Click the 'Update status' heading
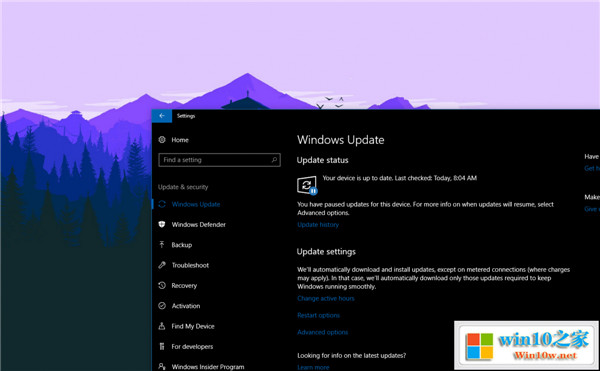Image resolution: width=600 pixels, height=371 pixels. pyautogui.click(x=323, y=160)
